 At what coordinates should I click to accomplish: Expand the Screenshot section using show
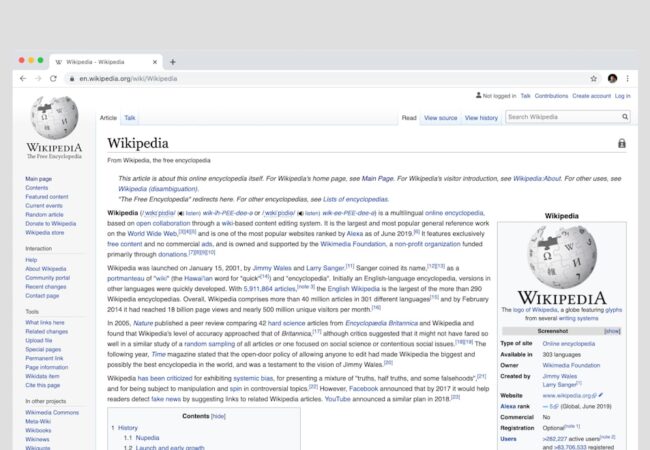pos(612,330)
